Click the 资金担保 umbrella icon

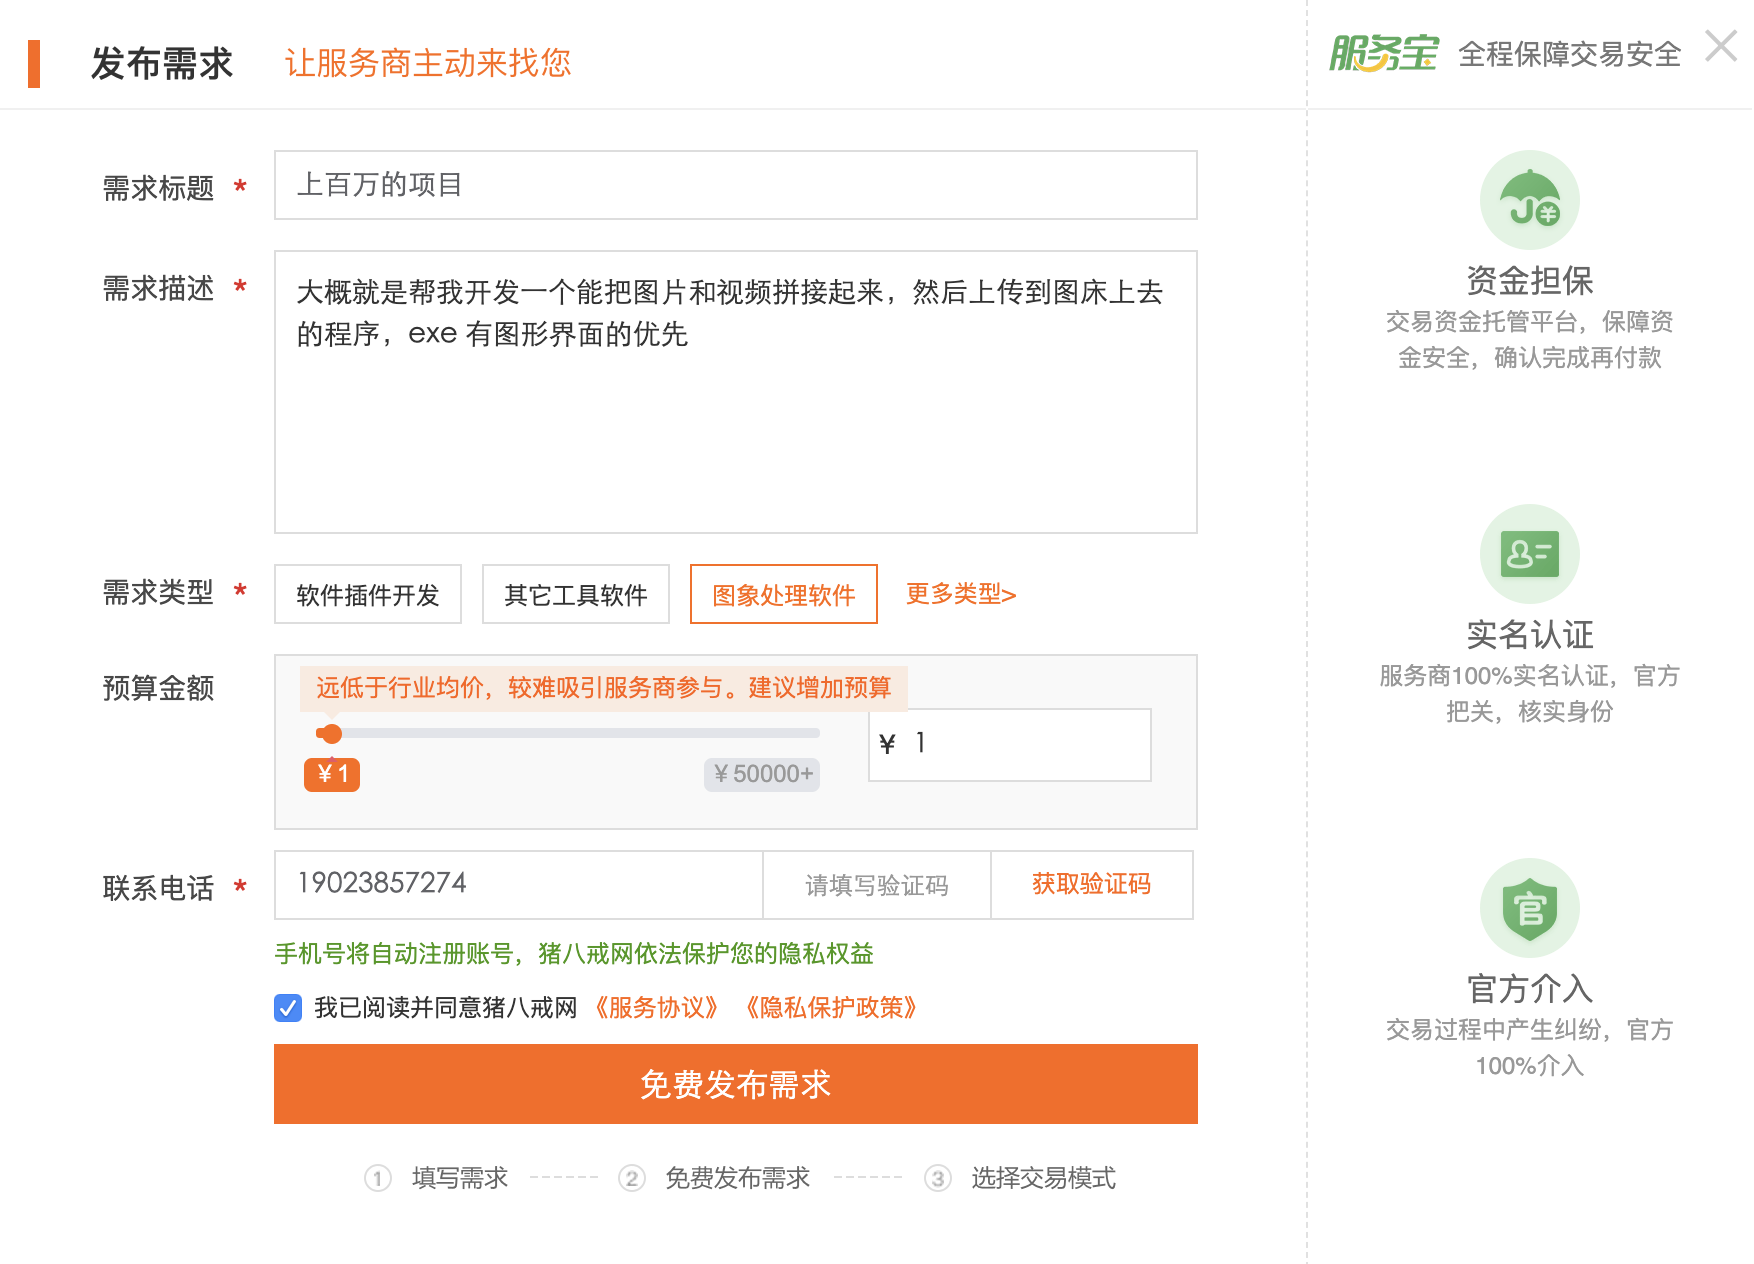[1529, 200]
